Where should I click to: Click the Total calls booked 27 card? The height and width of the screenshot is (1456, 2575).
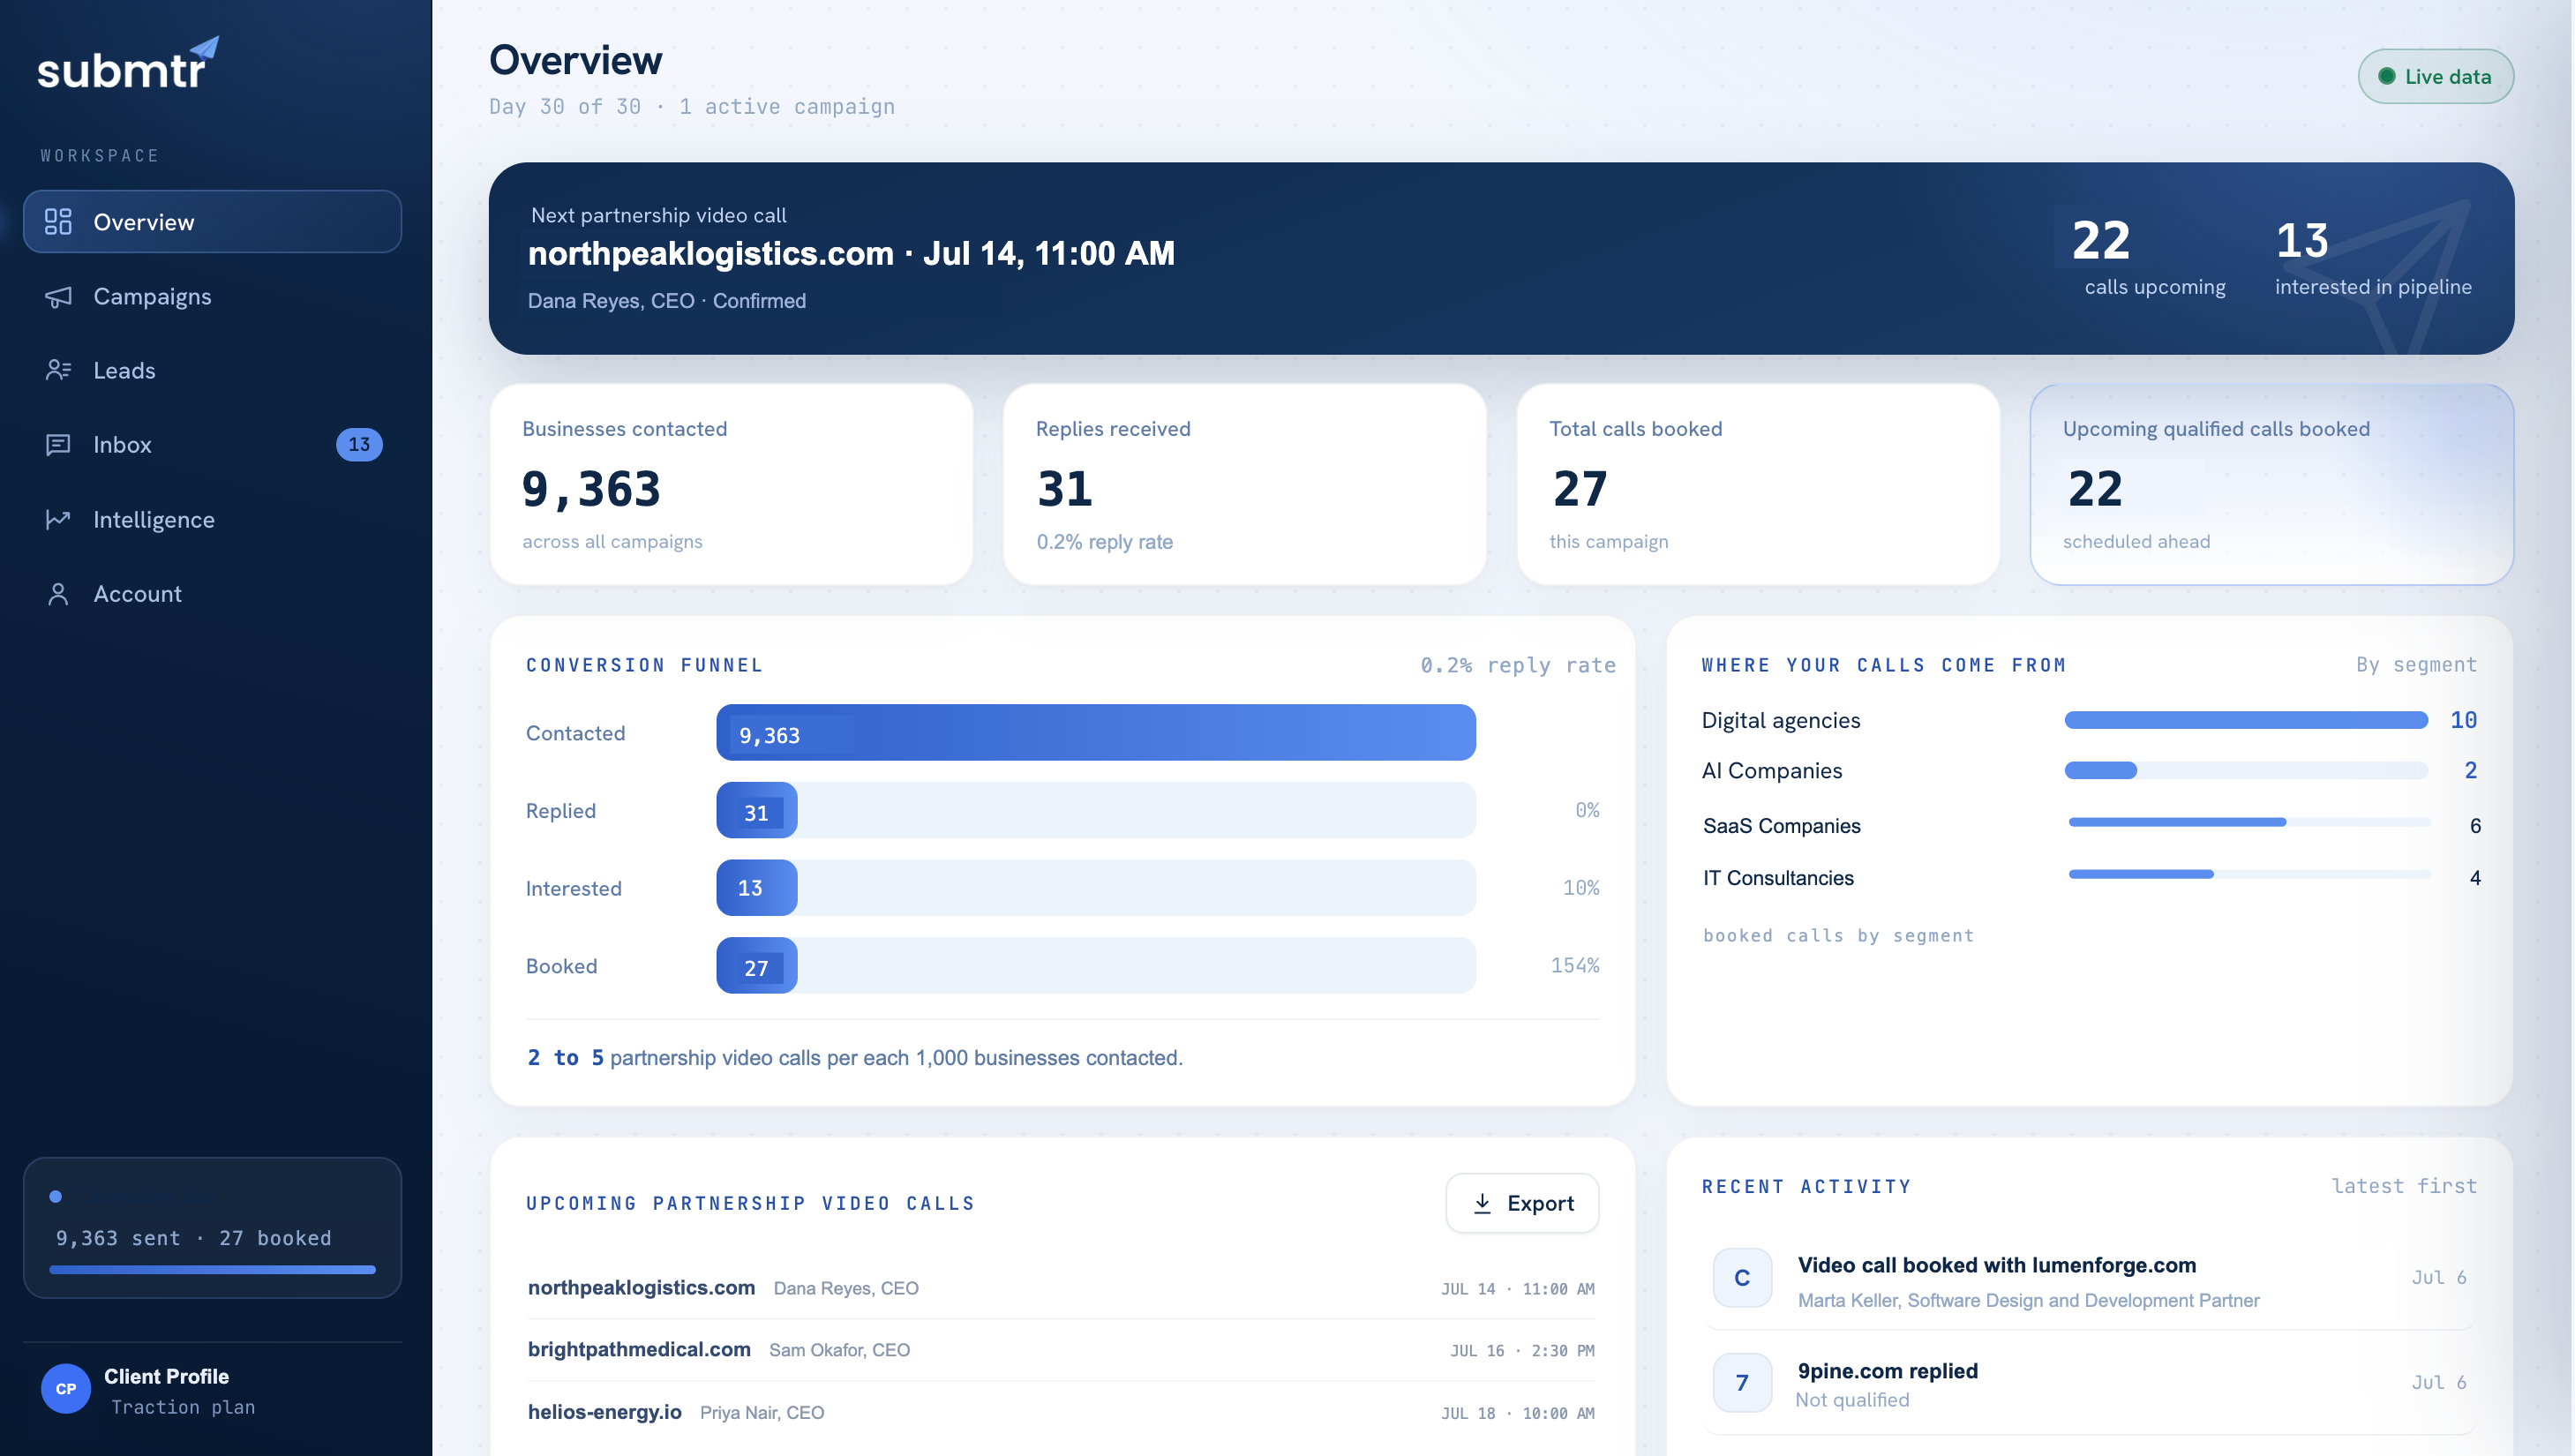[1758, 485]
